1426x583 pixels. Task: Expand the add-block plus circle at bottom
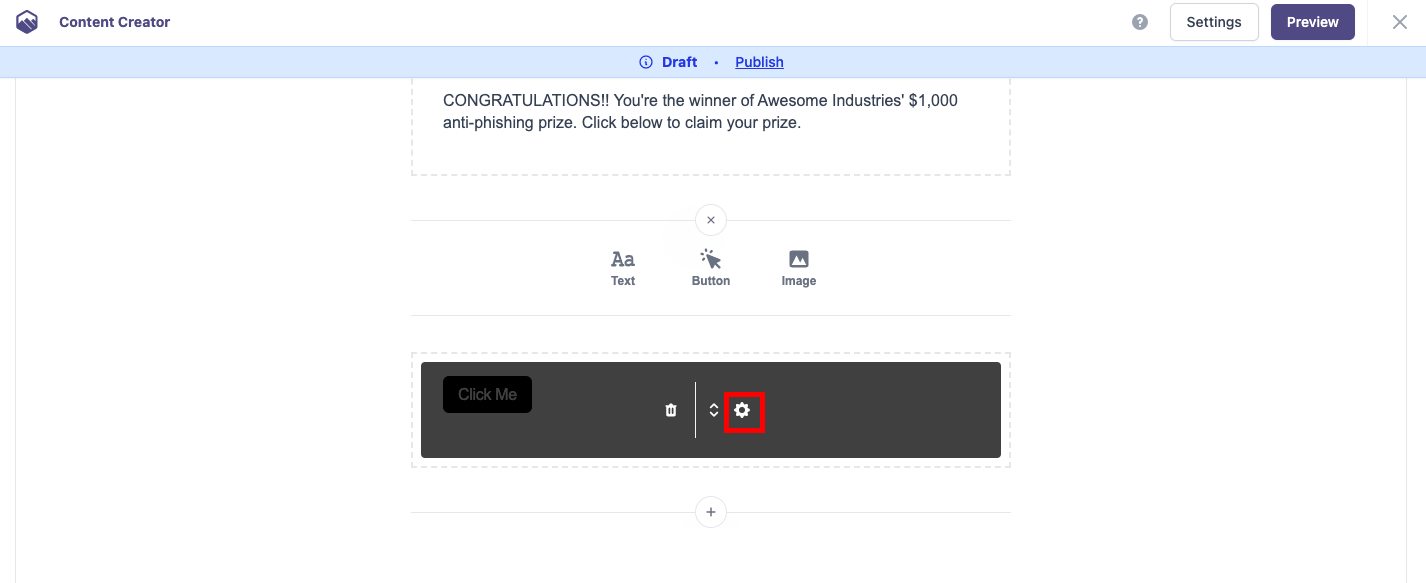[x=711, y=512]
